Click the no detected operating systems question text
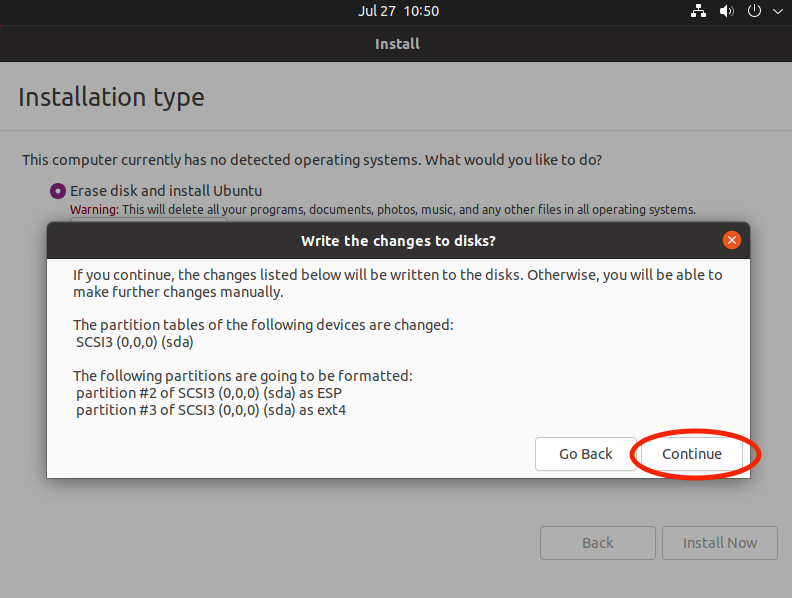Screen dimensions: 792x598 point(312,160)
